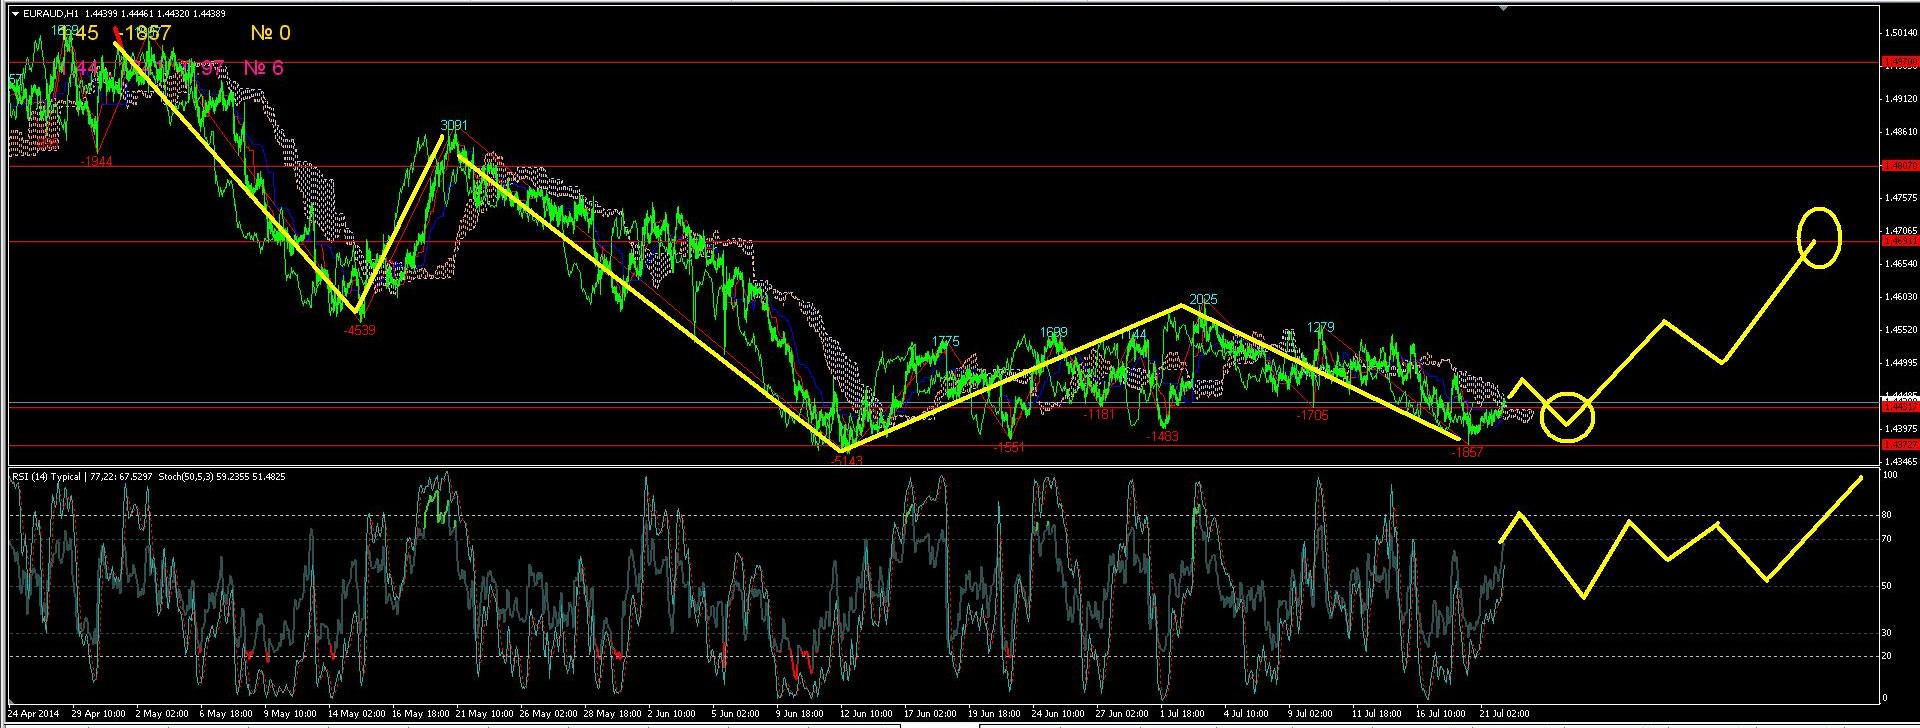Click the 3091 wave peak label
This screenshot has height=728, width=1920.
pyautogui.click(x=453, y=126)
